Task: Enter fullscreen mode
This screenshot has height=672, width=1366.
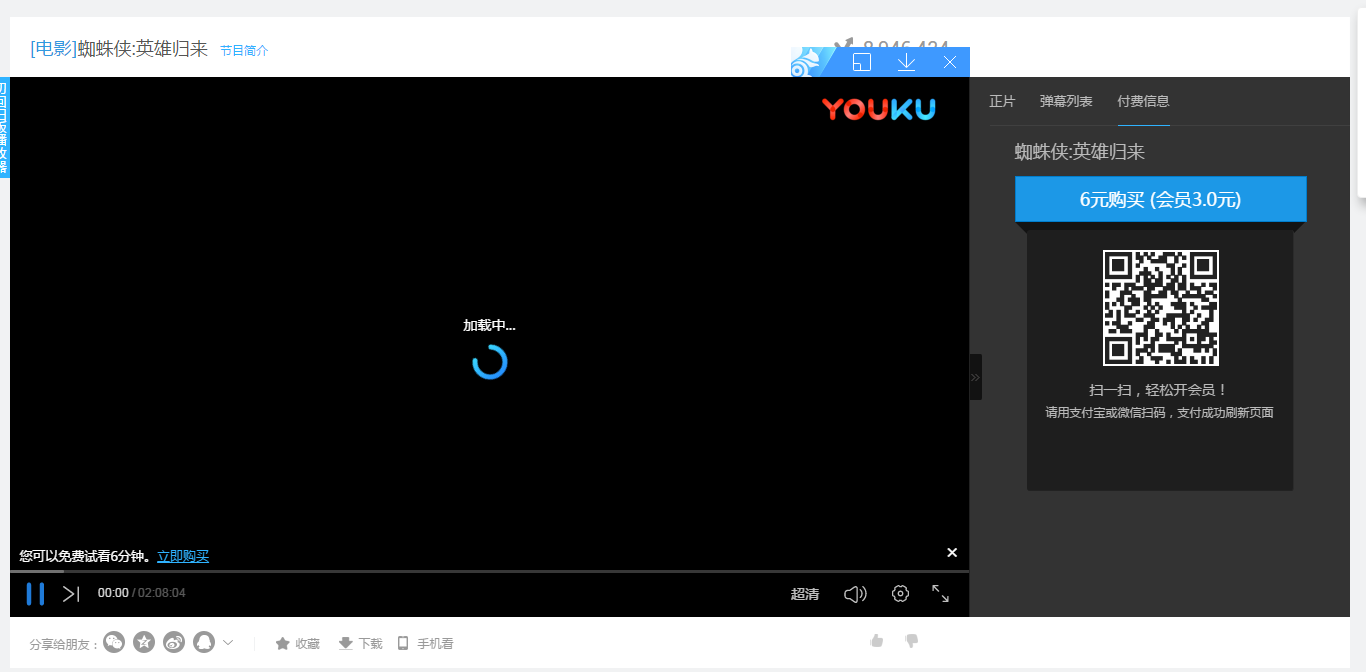Action: 941,594
